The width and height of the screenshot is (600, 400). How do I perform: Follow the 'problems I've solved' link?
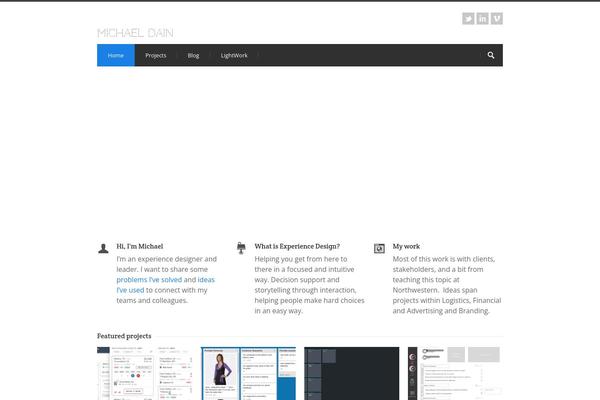pos(149,280)
